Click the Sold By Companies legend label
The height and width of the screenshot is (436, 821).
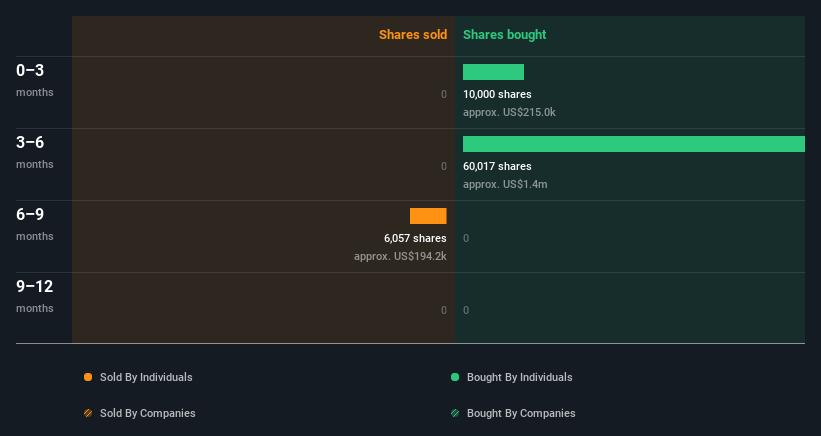tap(148, 413)
